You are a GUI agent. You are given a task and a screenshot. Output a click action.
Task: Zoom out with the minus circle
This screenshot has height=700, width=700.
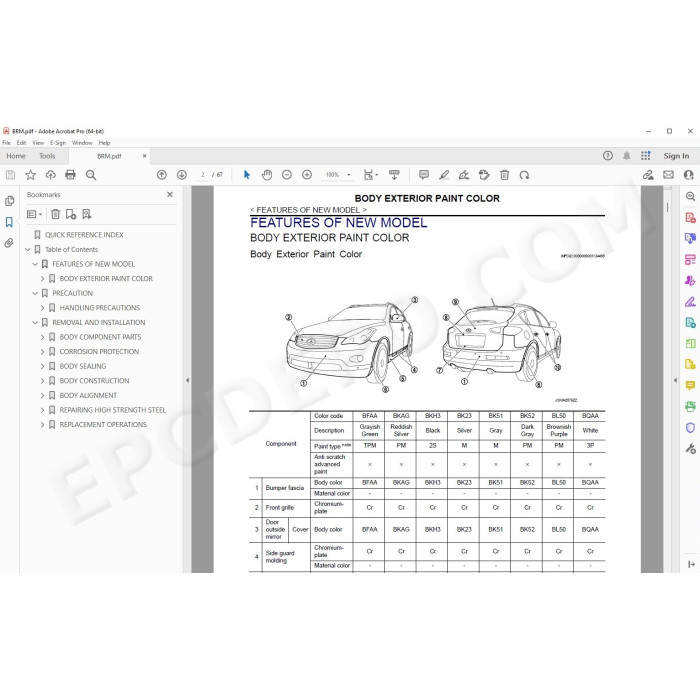coord(287,175)
